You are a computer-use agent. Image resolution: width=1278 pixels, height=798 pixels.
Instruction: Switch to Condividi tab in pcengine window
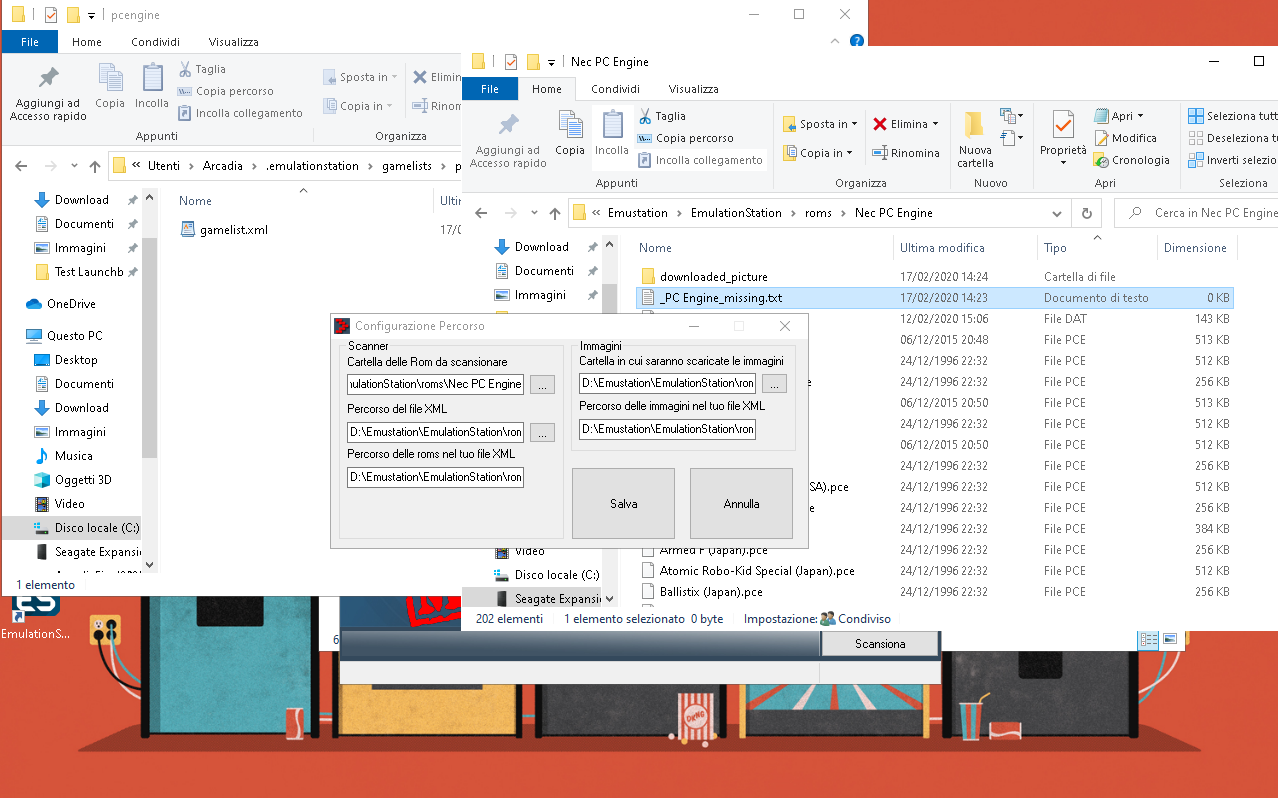(x=155, y=42)
